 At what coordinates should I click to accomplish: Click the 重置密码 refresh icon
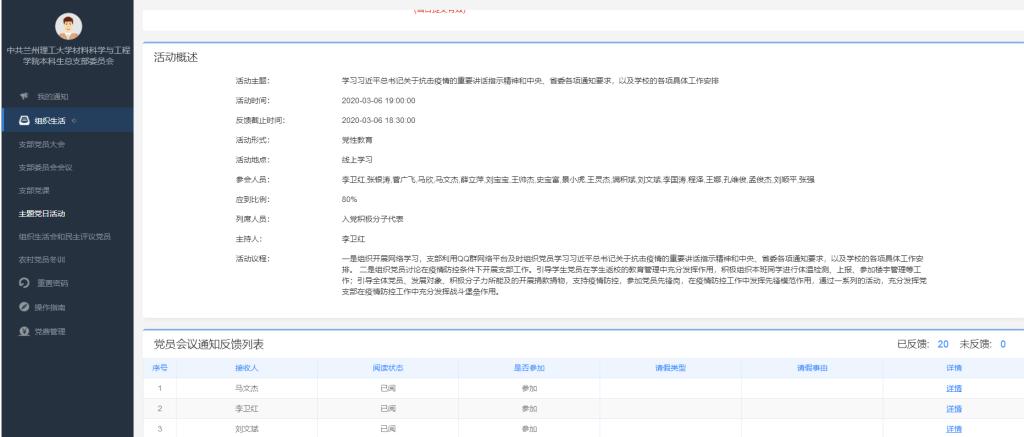[23, 283]
